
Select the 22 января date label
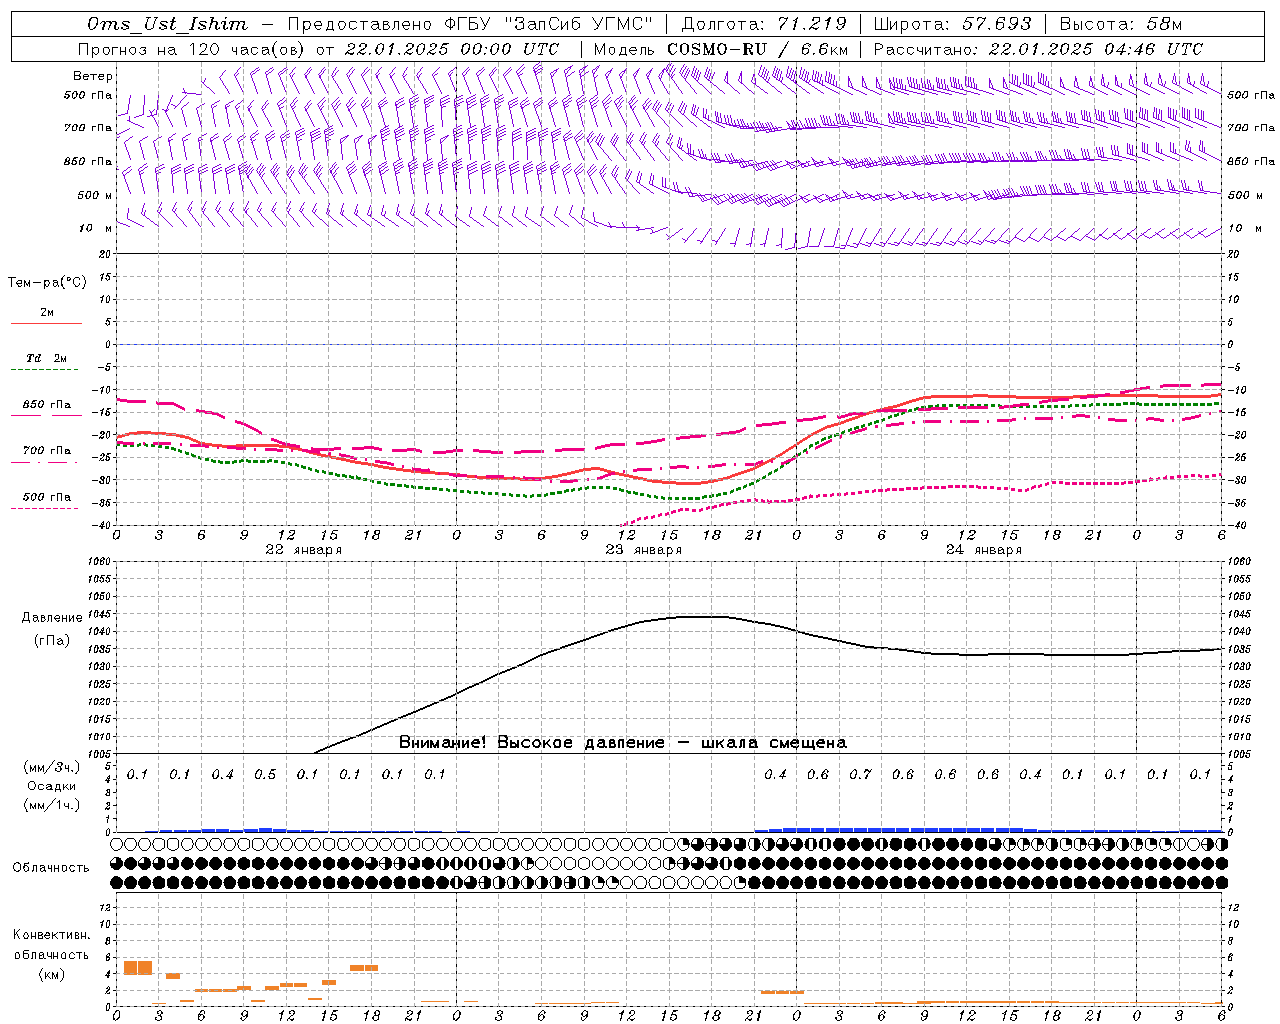304,549
